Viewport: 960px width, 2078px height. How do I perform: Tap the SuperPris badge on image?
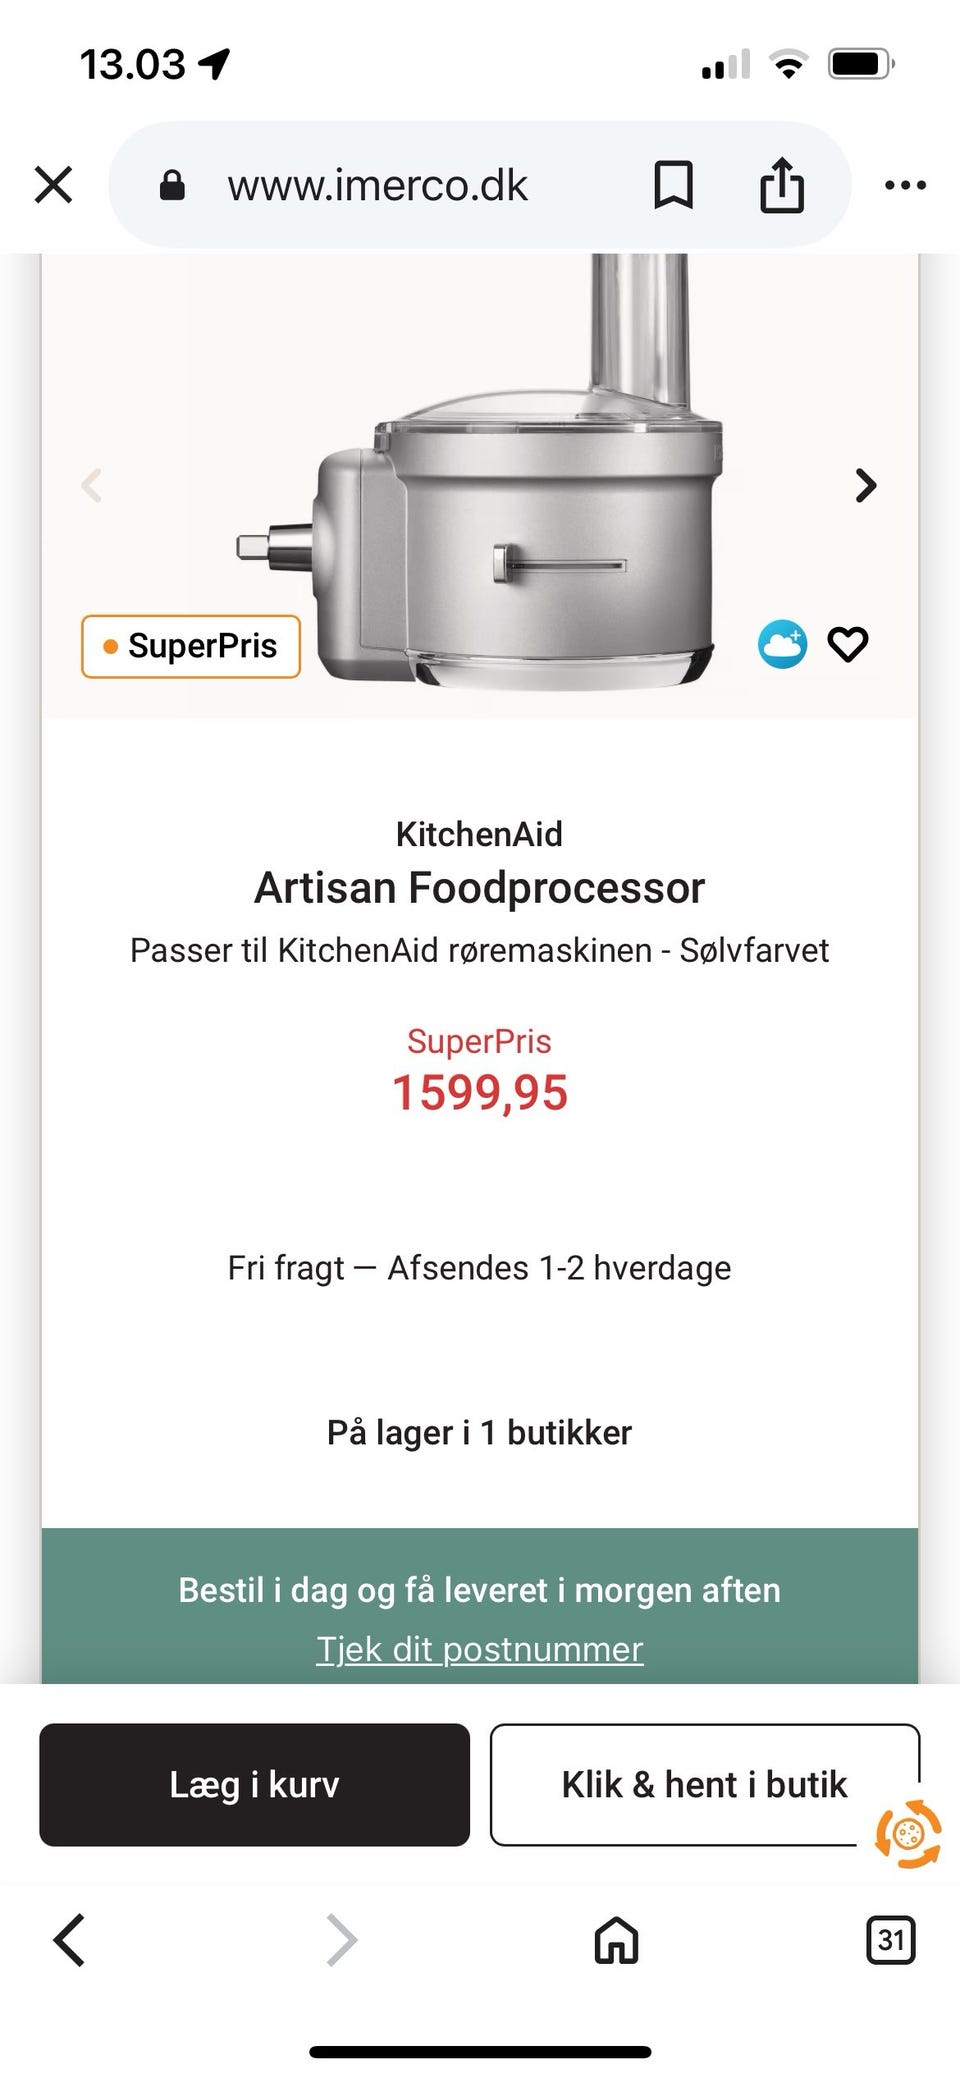coord(191,646)
